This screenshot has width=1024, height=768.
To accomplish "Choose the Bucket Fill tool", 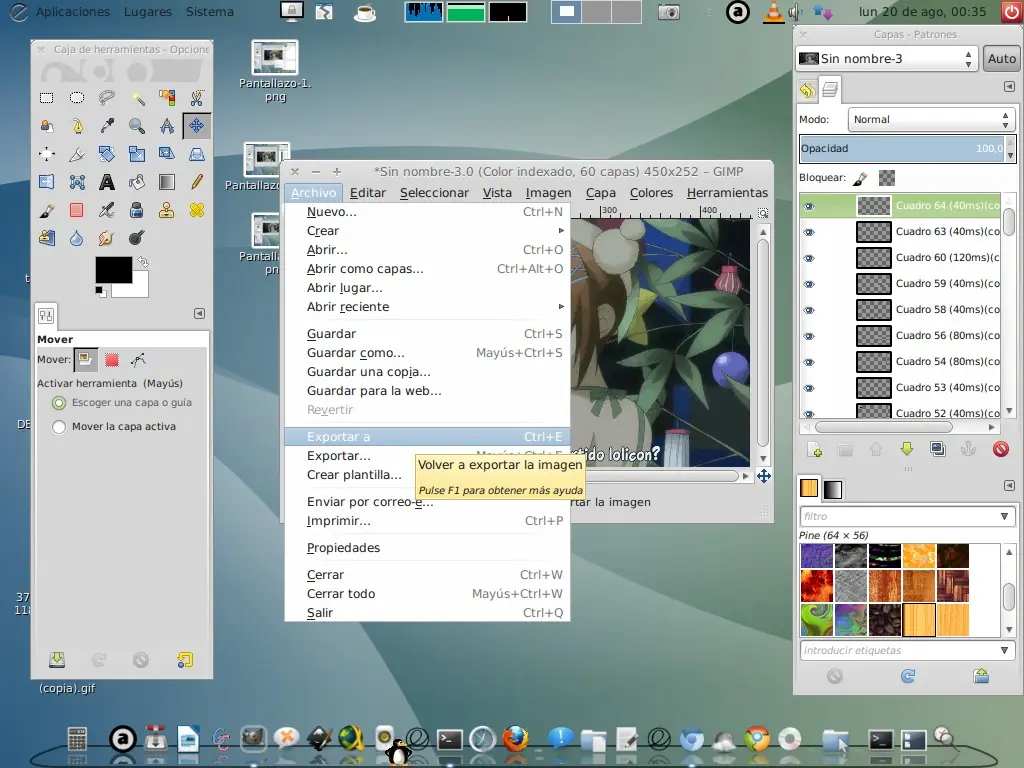I will [137, 182].
